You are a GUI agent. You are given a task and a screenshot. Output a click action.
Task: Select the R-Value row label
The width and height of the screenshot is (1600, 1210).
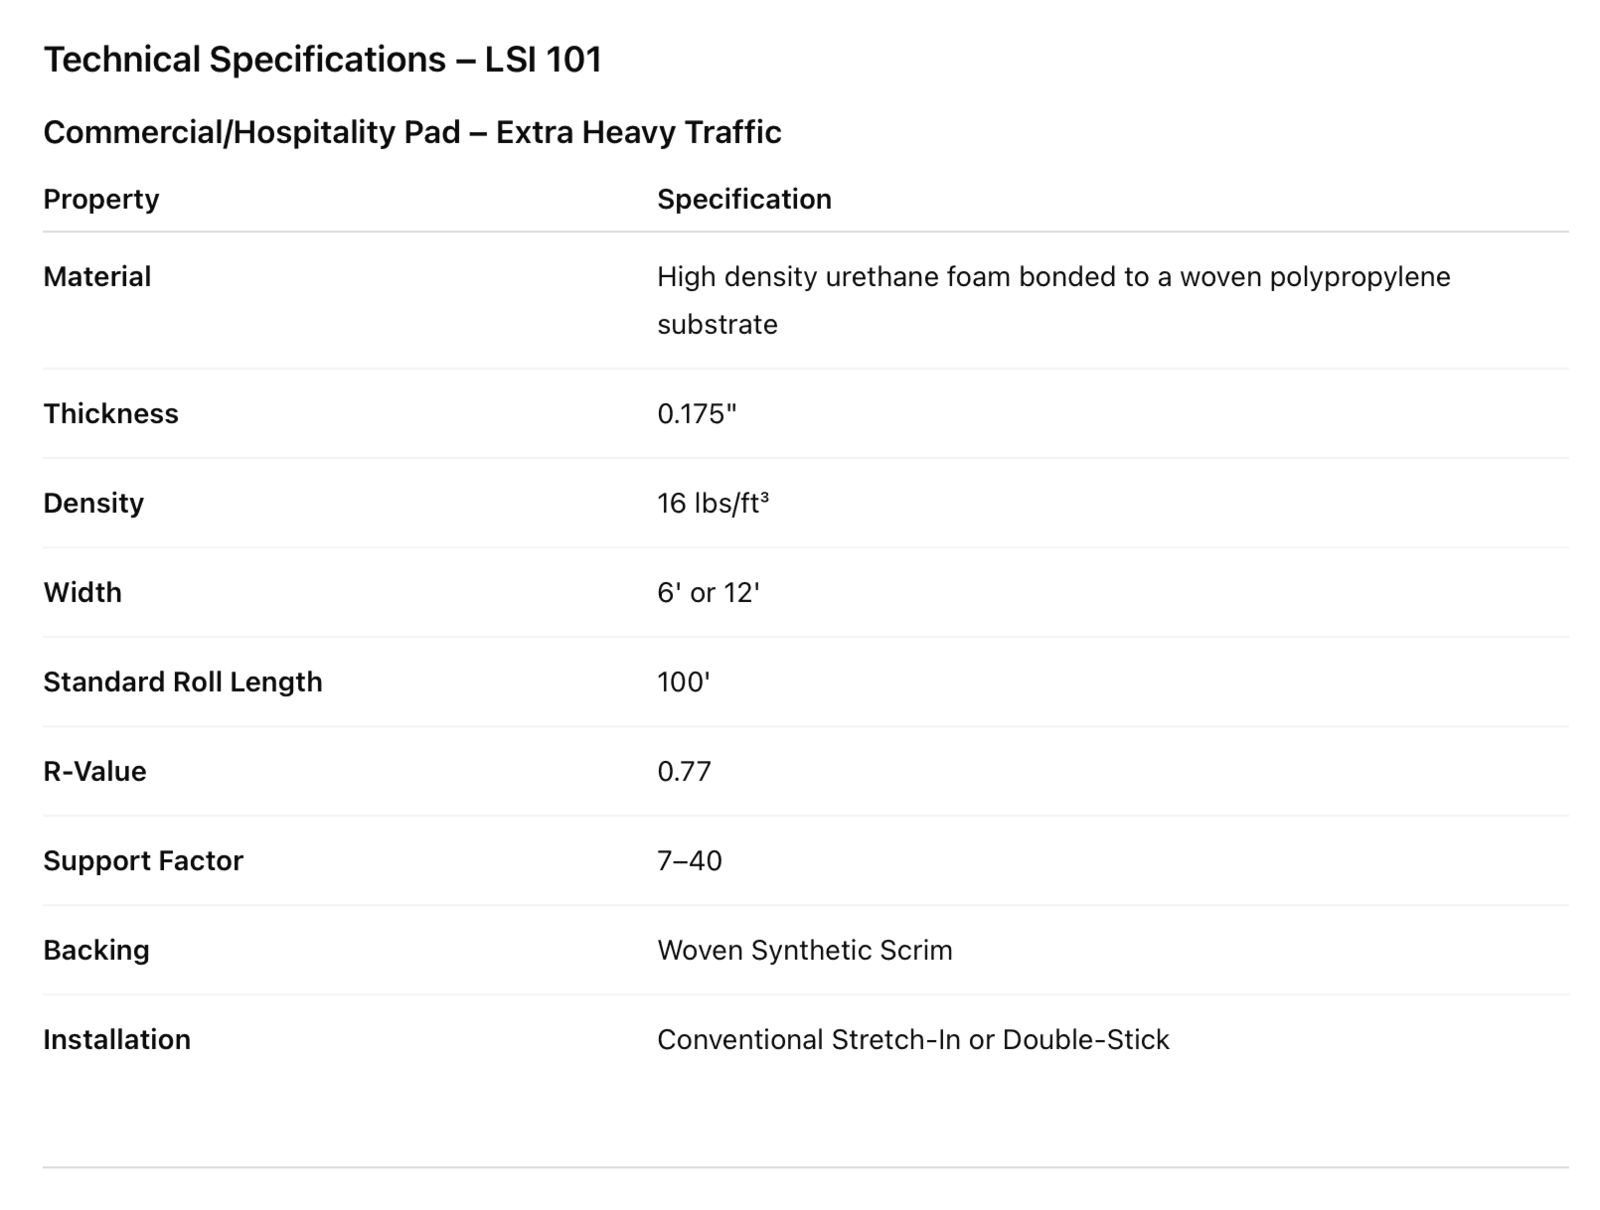click(x=95, y=772)
